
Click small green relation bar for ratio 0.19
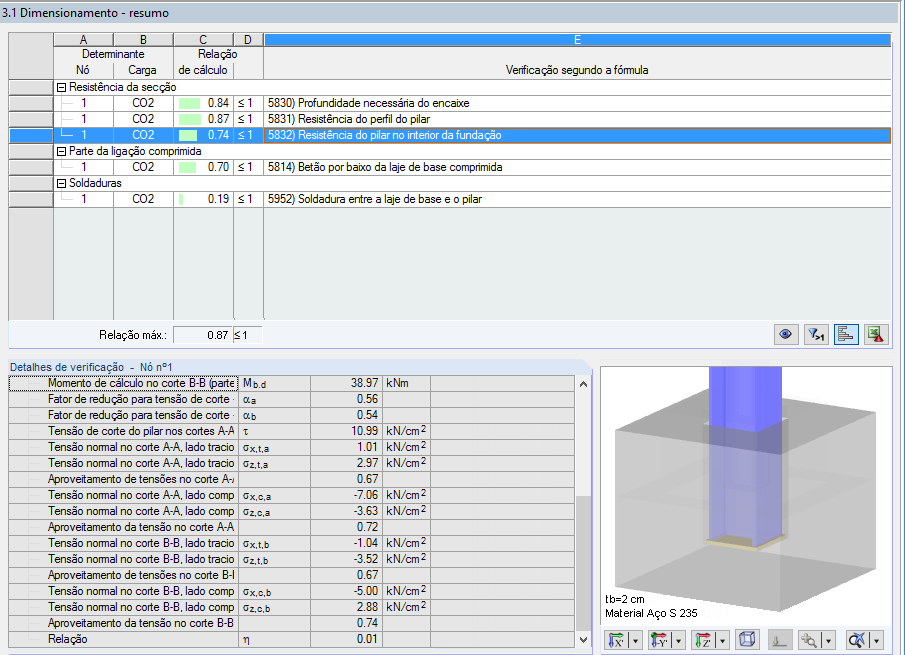(181, 200)
